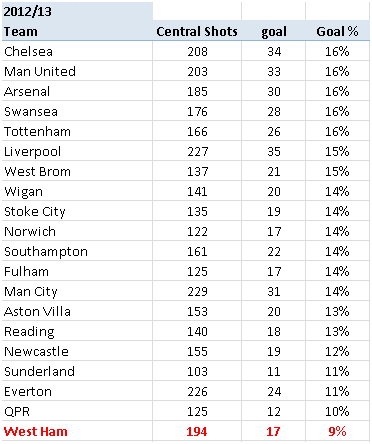Select the 2012/13 title cell
The height and width of the screenshot is (444, 372).
point(77,11)
